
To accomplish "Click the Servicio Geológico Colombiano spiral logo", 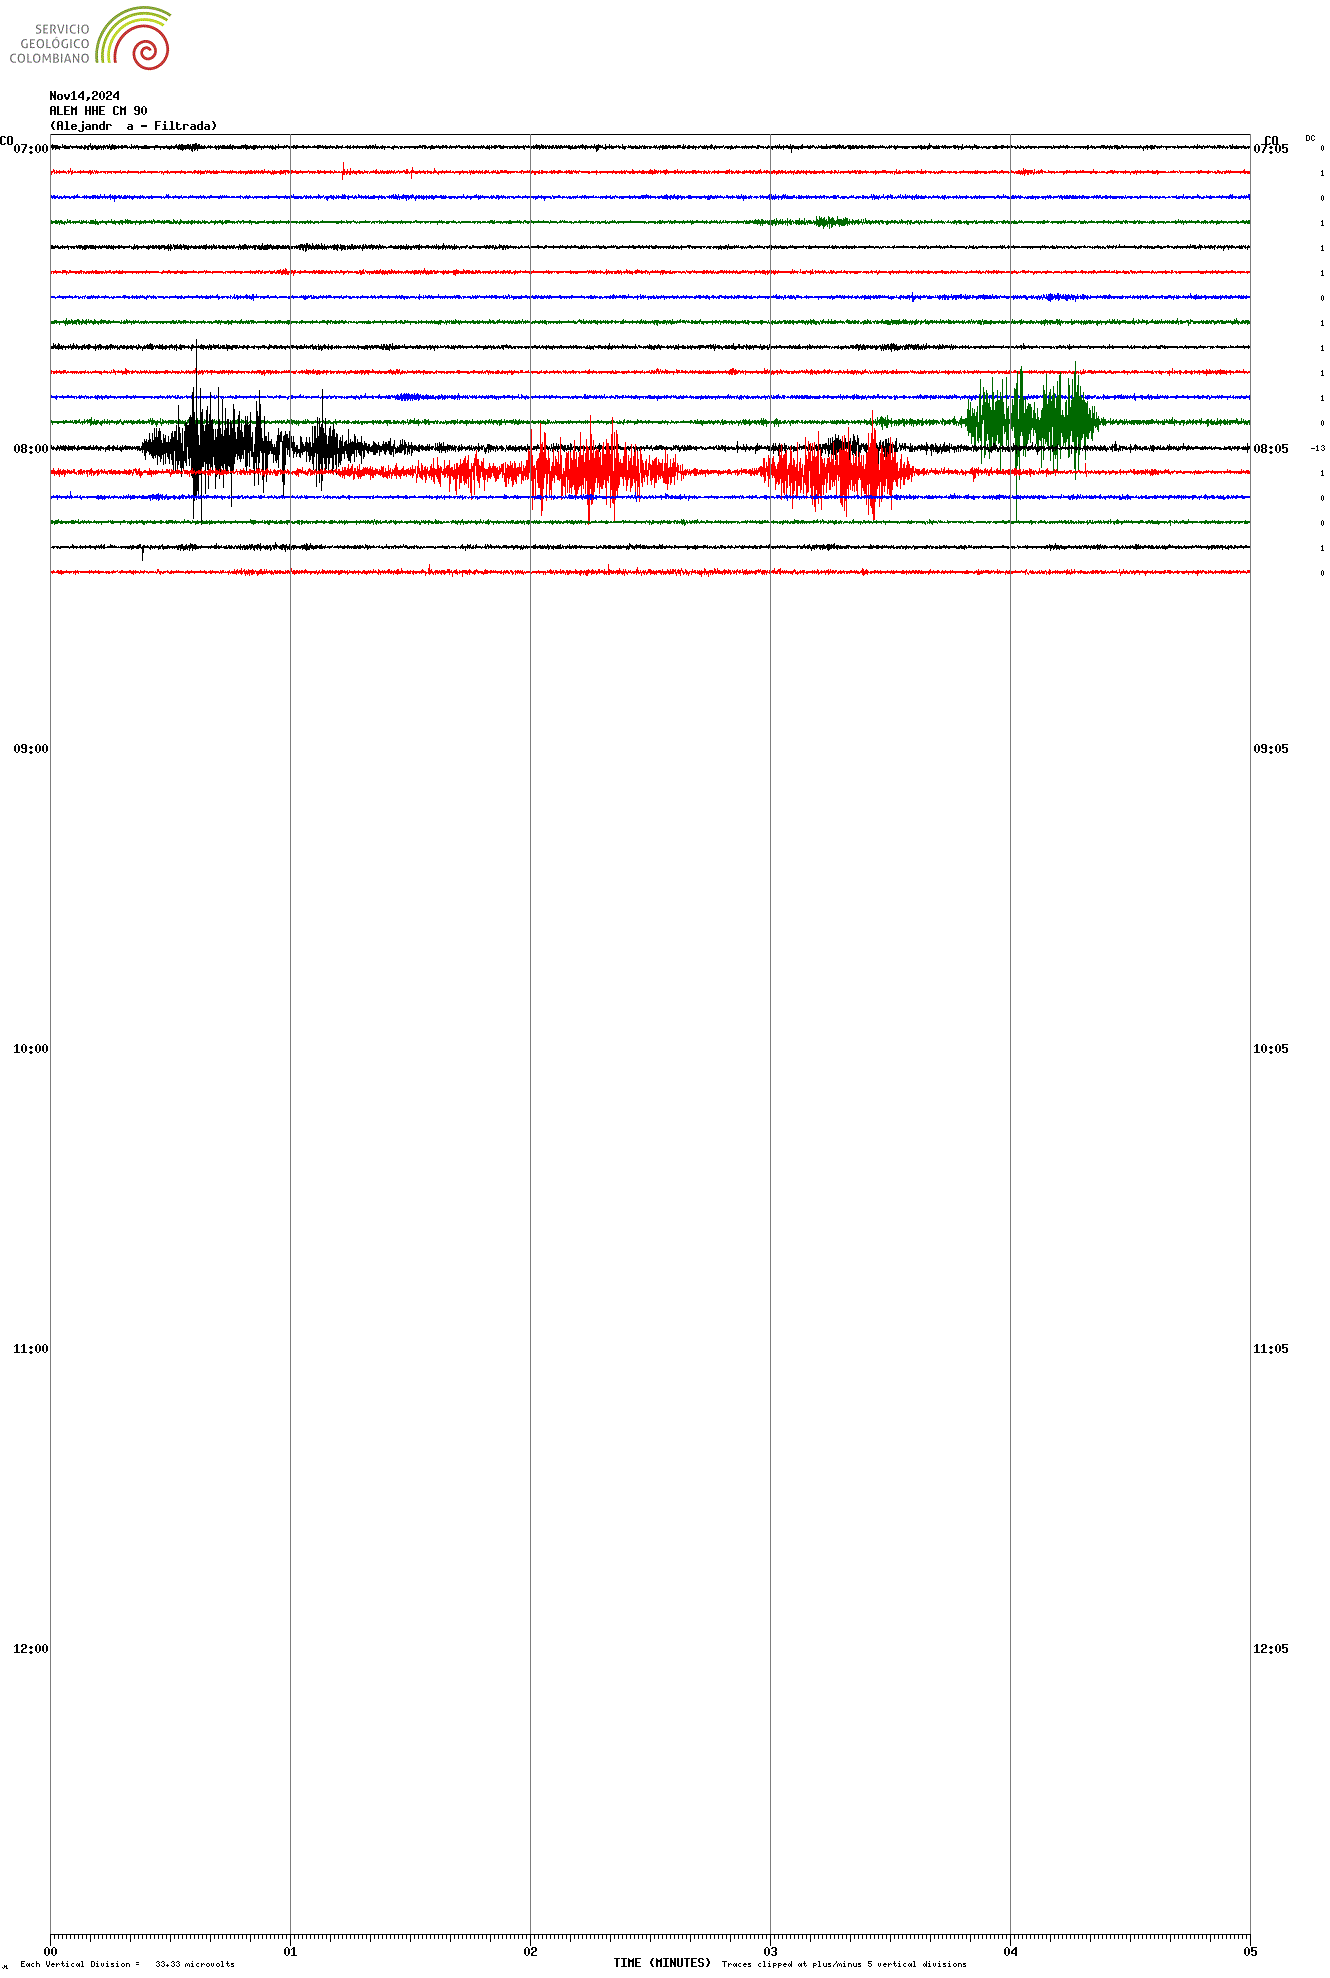I will pos(134,39).
